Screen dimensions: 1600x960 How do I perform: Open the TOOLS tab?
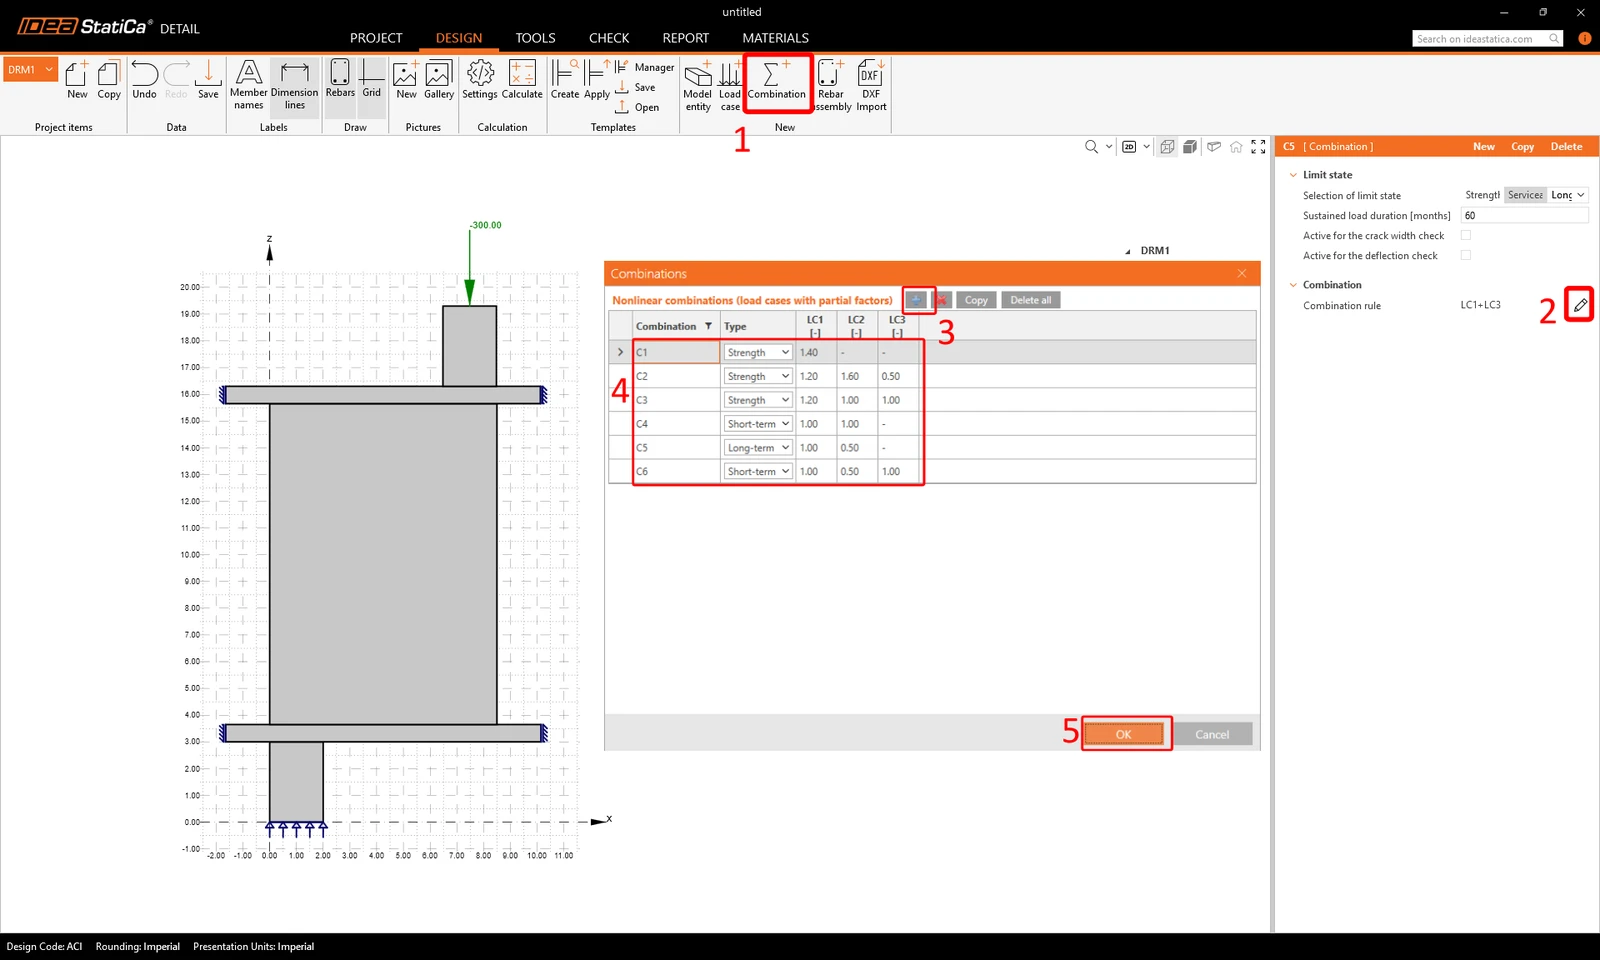point(535,38)
